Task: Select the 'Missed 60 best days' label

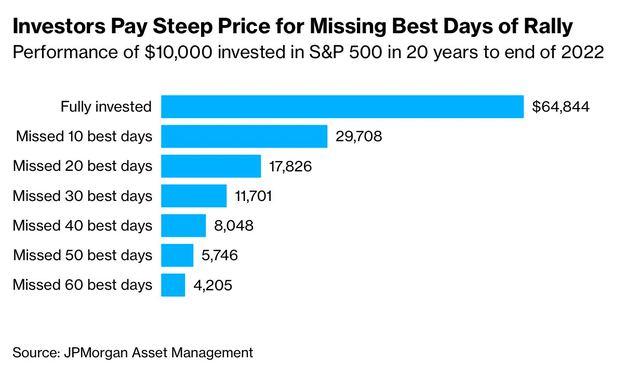Action: (x=82, y=285)
